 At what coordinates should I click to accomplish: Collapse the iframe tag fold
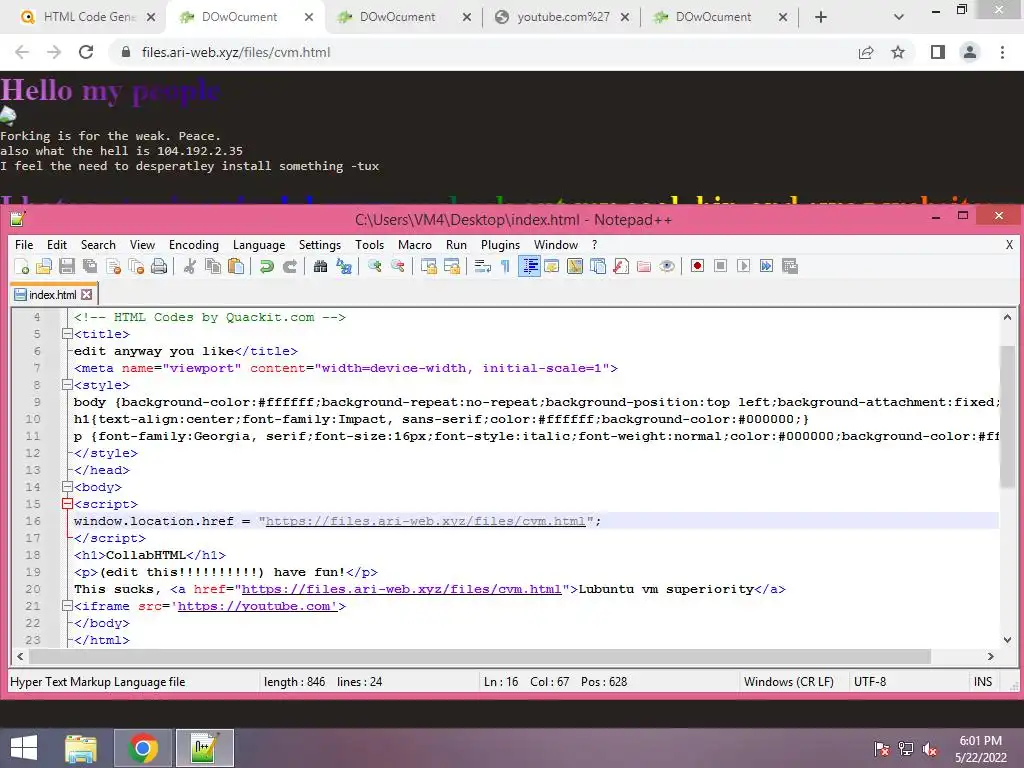pyautogui.click(x=67, y=605)
